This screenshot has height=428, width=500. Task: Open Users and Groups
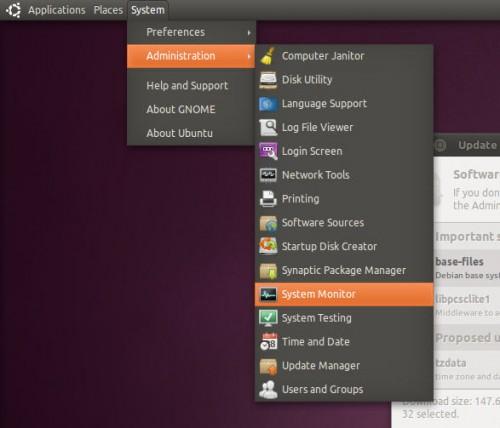coord(344,390)
